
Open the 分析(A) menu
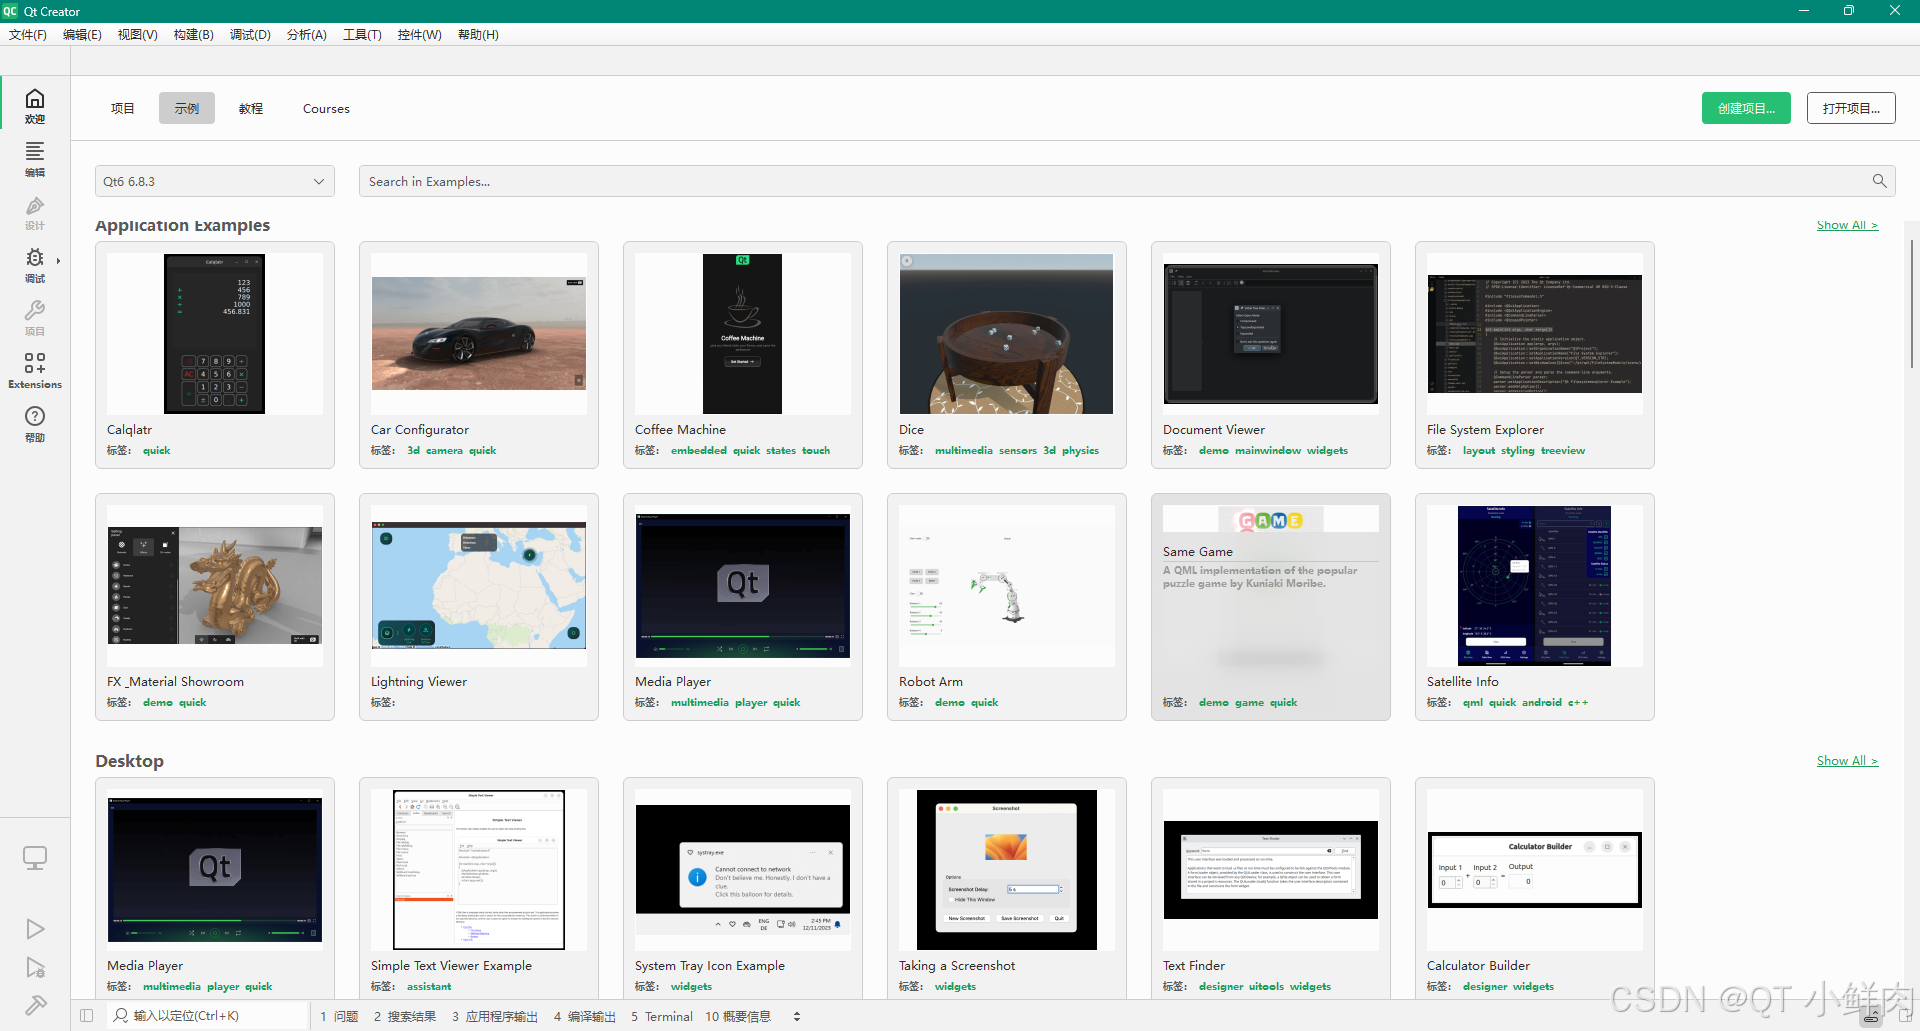306,34
